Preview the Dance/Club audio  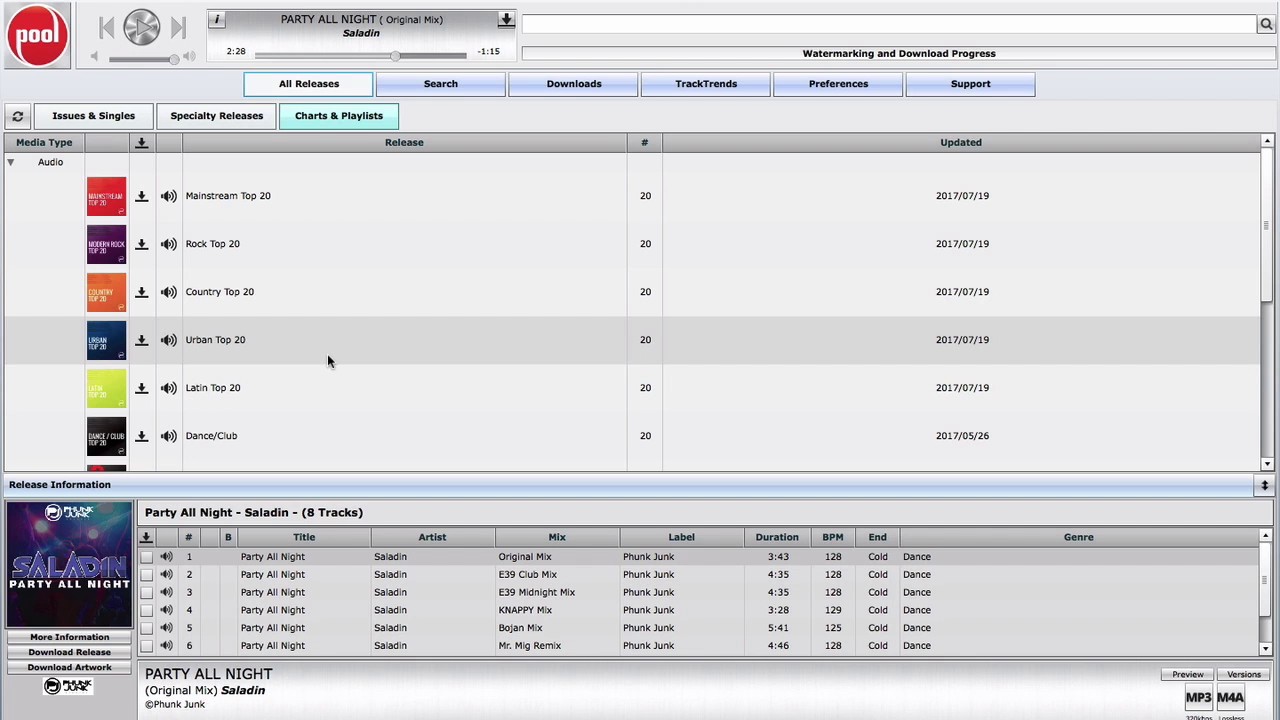(168, 436)
